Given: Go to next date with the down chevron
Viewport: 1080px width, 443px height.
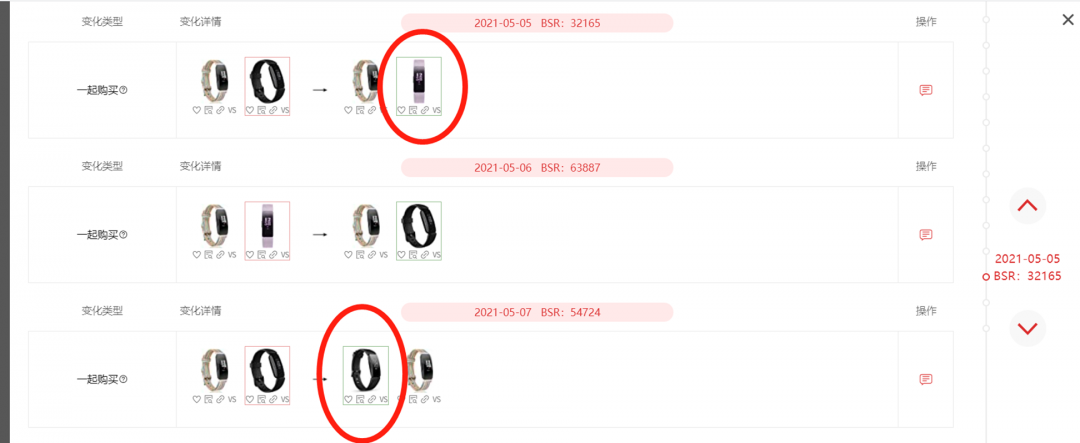Looking at the screenshot, I should [x=1028, y=329].
